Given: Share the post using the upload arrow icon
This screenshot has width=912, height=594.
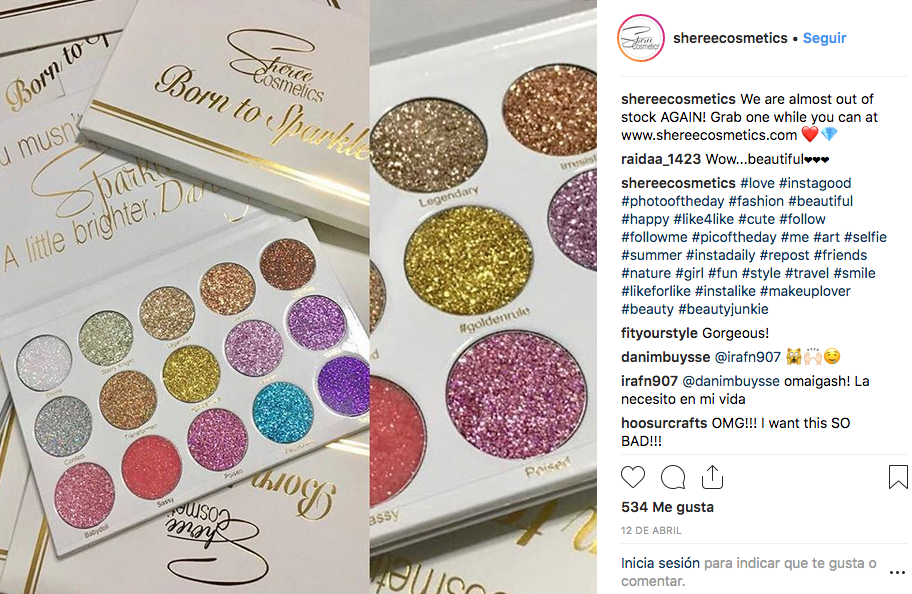Looking at the screenshot, I should pos(712,477).
